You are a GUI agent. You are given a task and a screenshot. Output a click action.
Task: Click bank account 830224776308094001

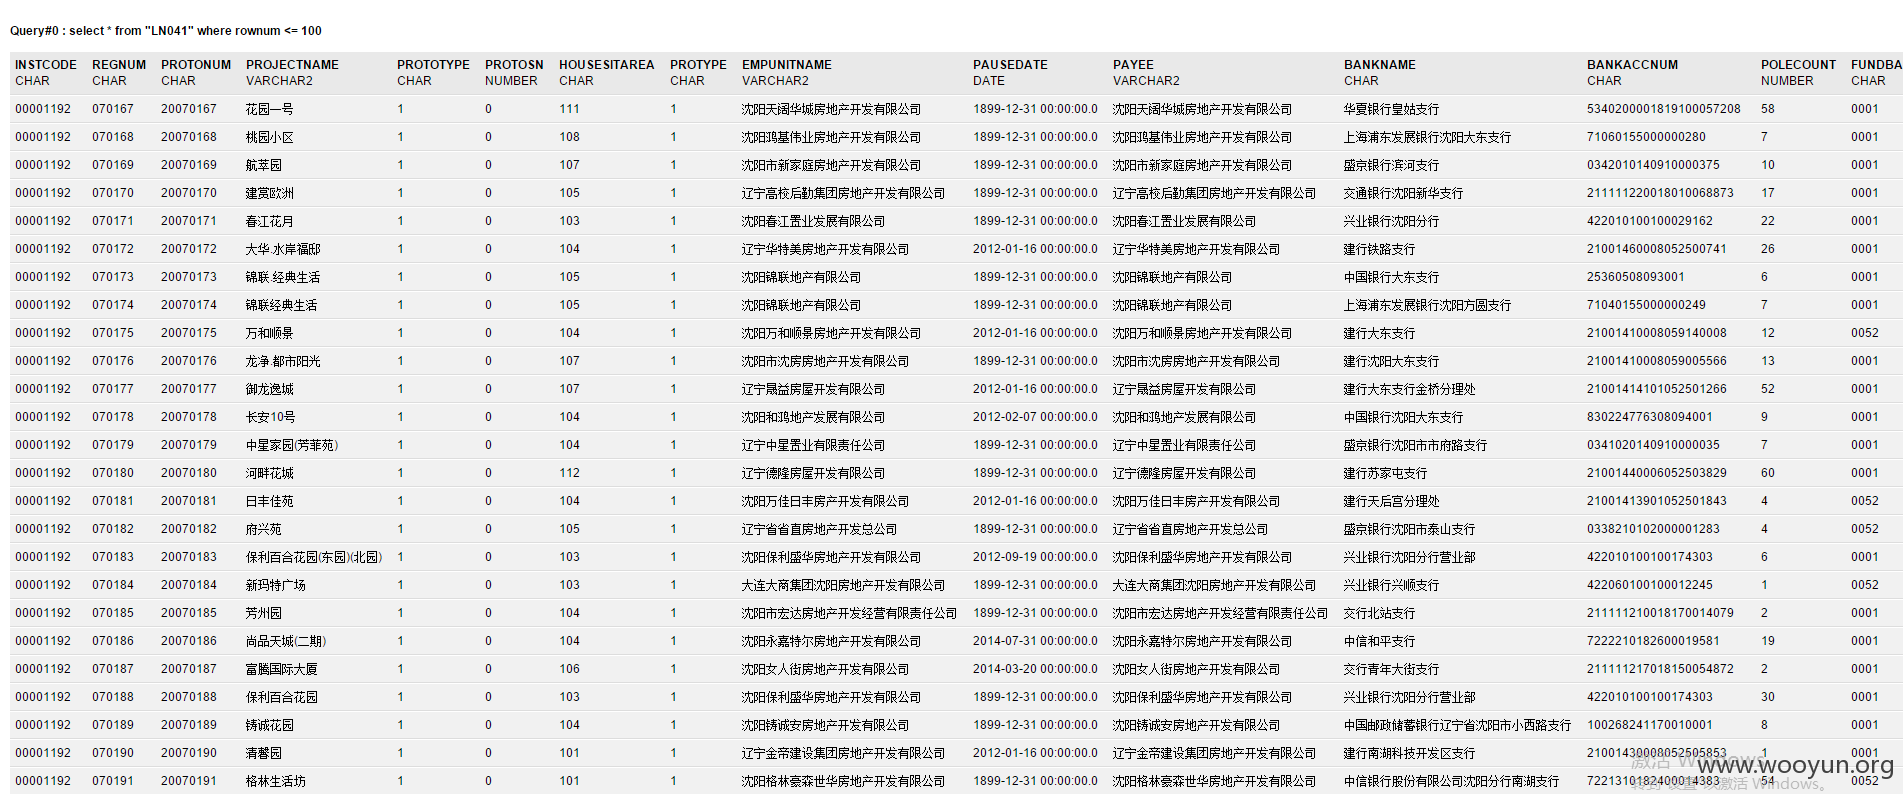[1650, 417]
